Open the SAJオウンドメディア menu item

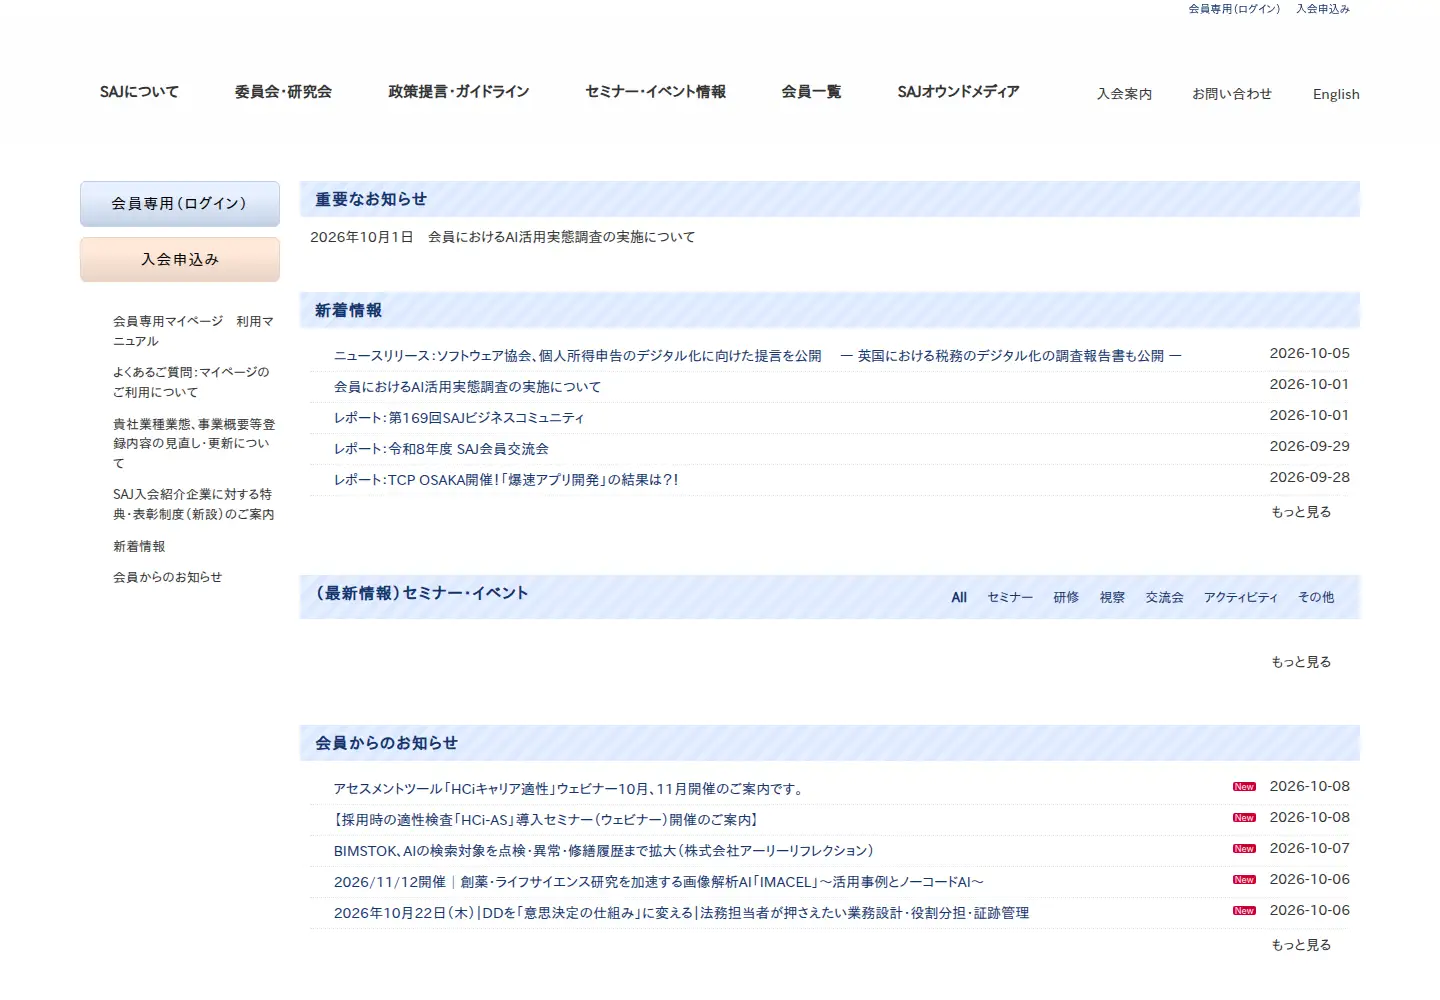coord(958,92)
